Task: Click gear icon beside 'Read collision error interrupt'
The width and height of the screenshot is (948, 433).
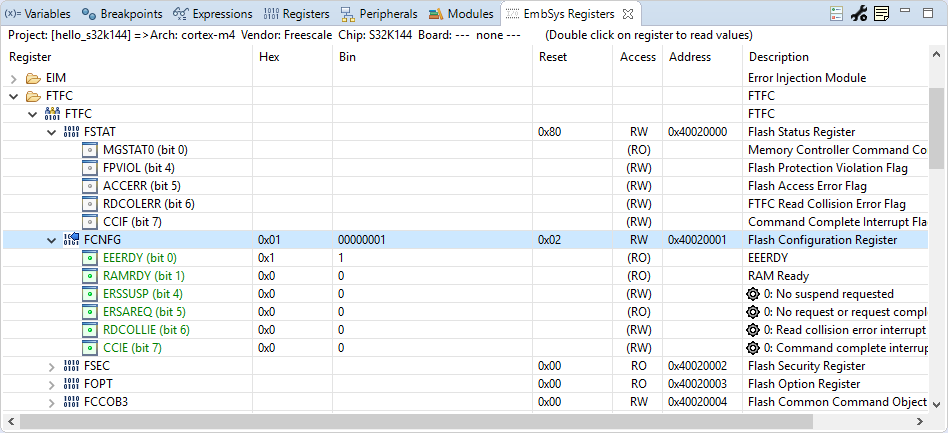Action: click(x=753, y=330)
